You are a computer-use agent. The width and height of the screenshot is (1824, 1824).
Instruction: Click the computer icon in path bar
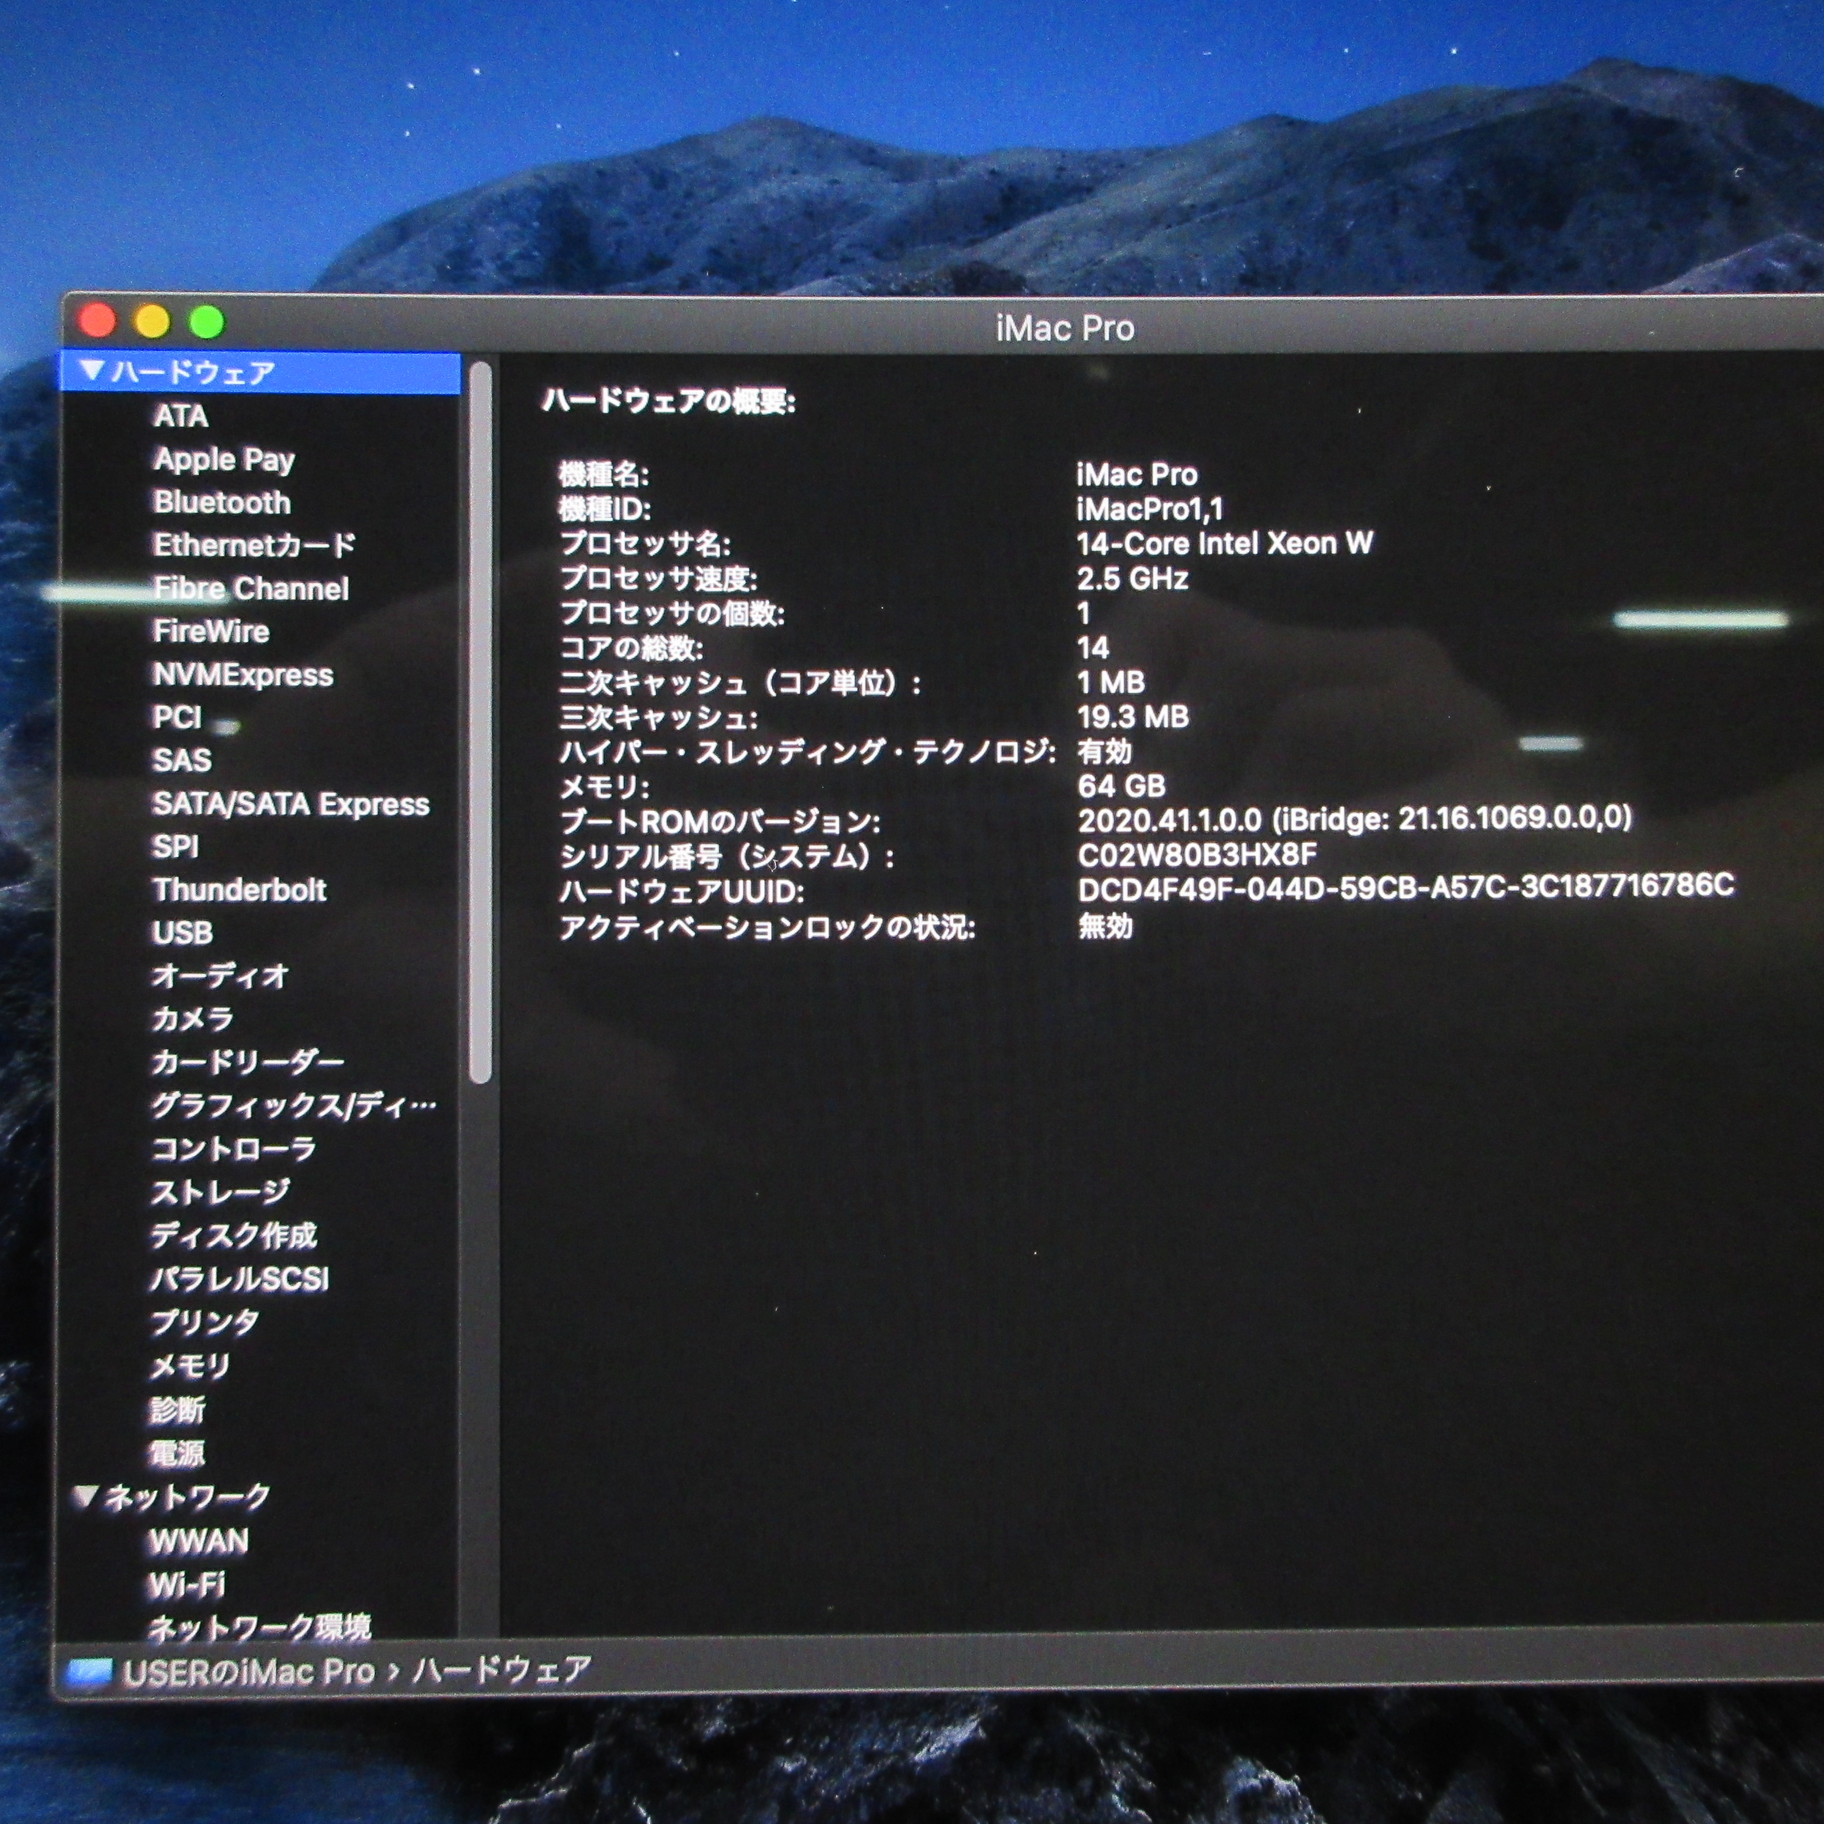click(89, 1672)
